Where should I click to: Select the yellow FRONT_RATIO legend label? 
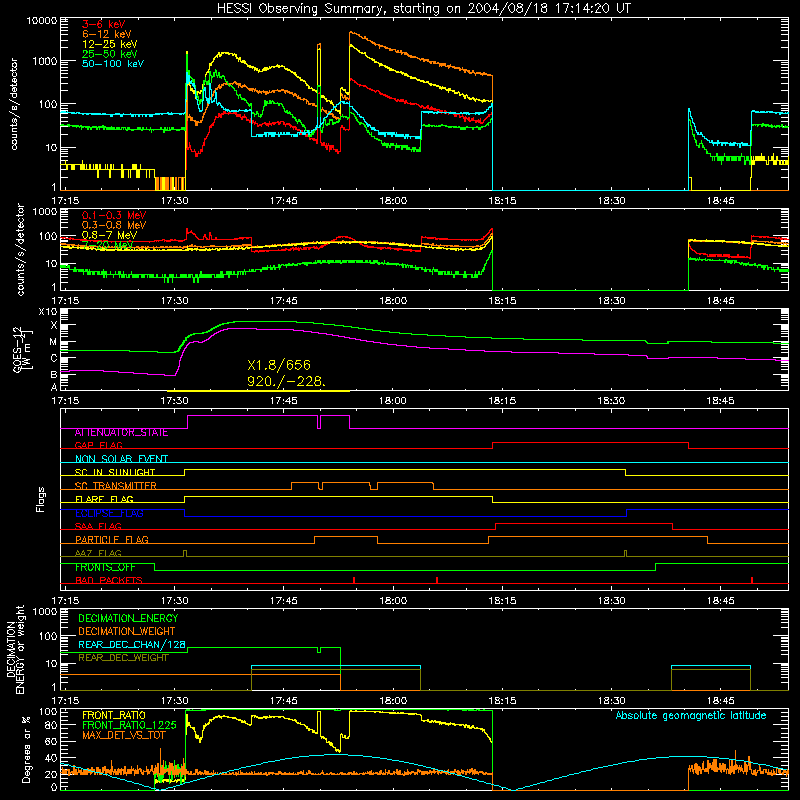click(x=114, y=716)
